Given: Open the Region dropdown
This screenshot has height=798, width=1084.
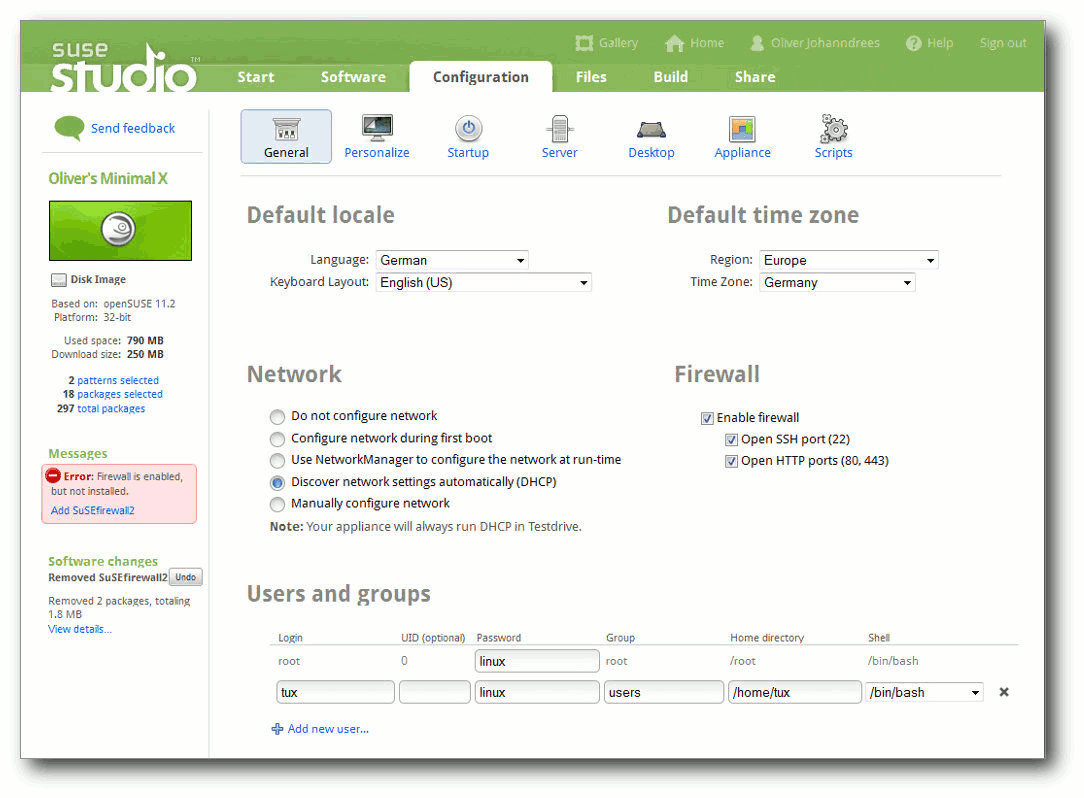Looking at the screenshot, I should 849,260.
